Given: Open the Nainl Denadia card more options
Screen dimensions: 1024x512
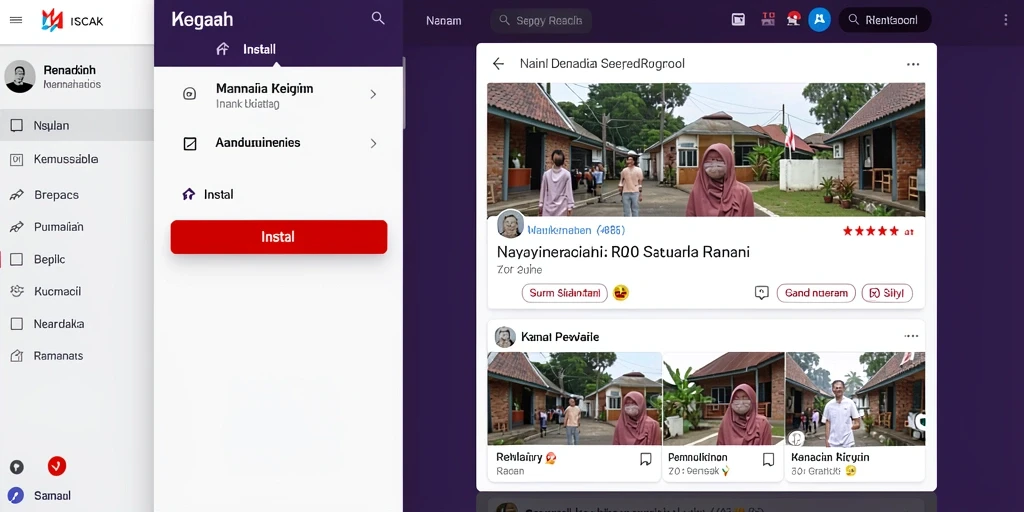Looking at the screenshot, I should pyautogui.click(x=913, y=64).
